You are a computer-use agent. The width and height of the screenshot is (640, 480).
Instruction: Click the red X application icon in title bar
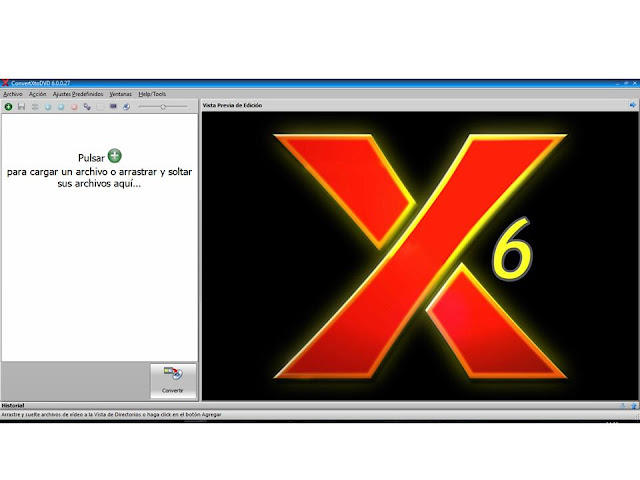[x=5, y=83]
